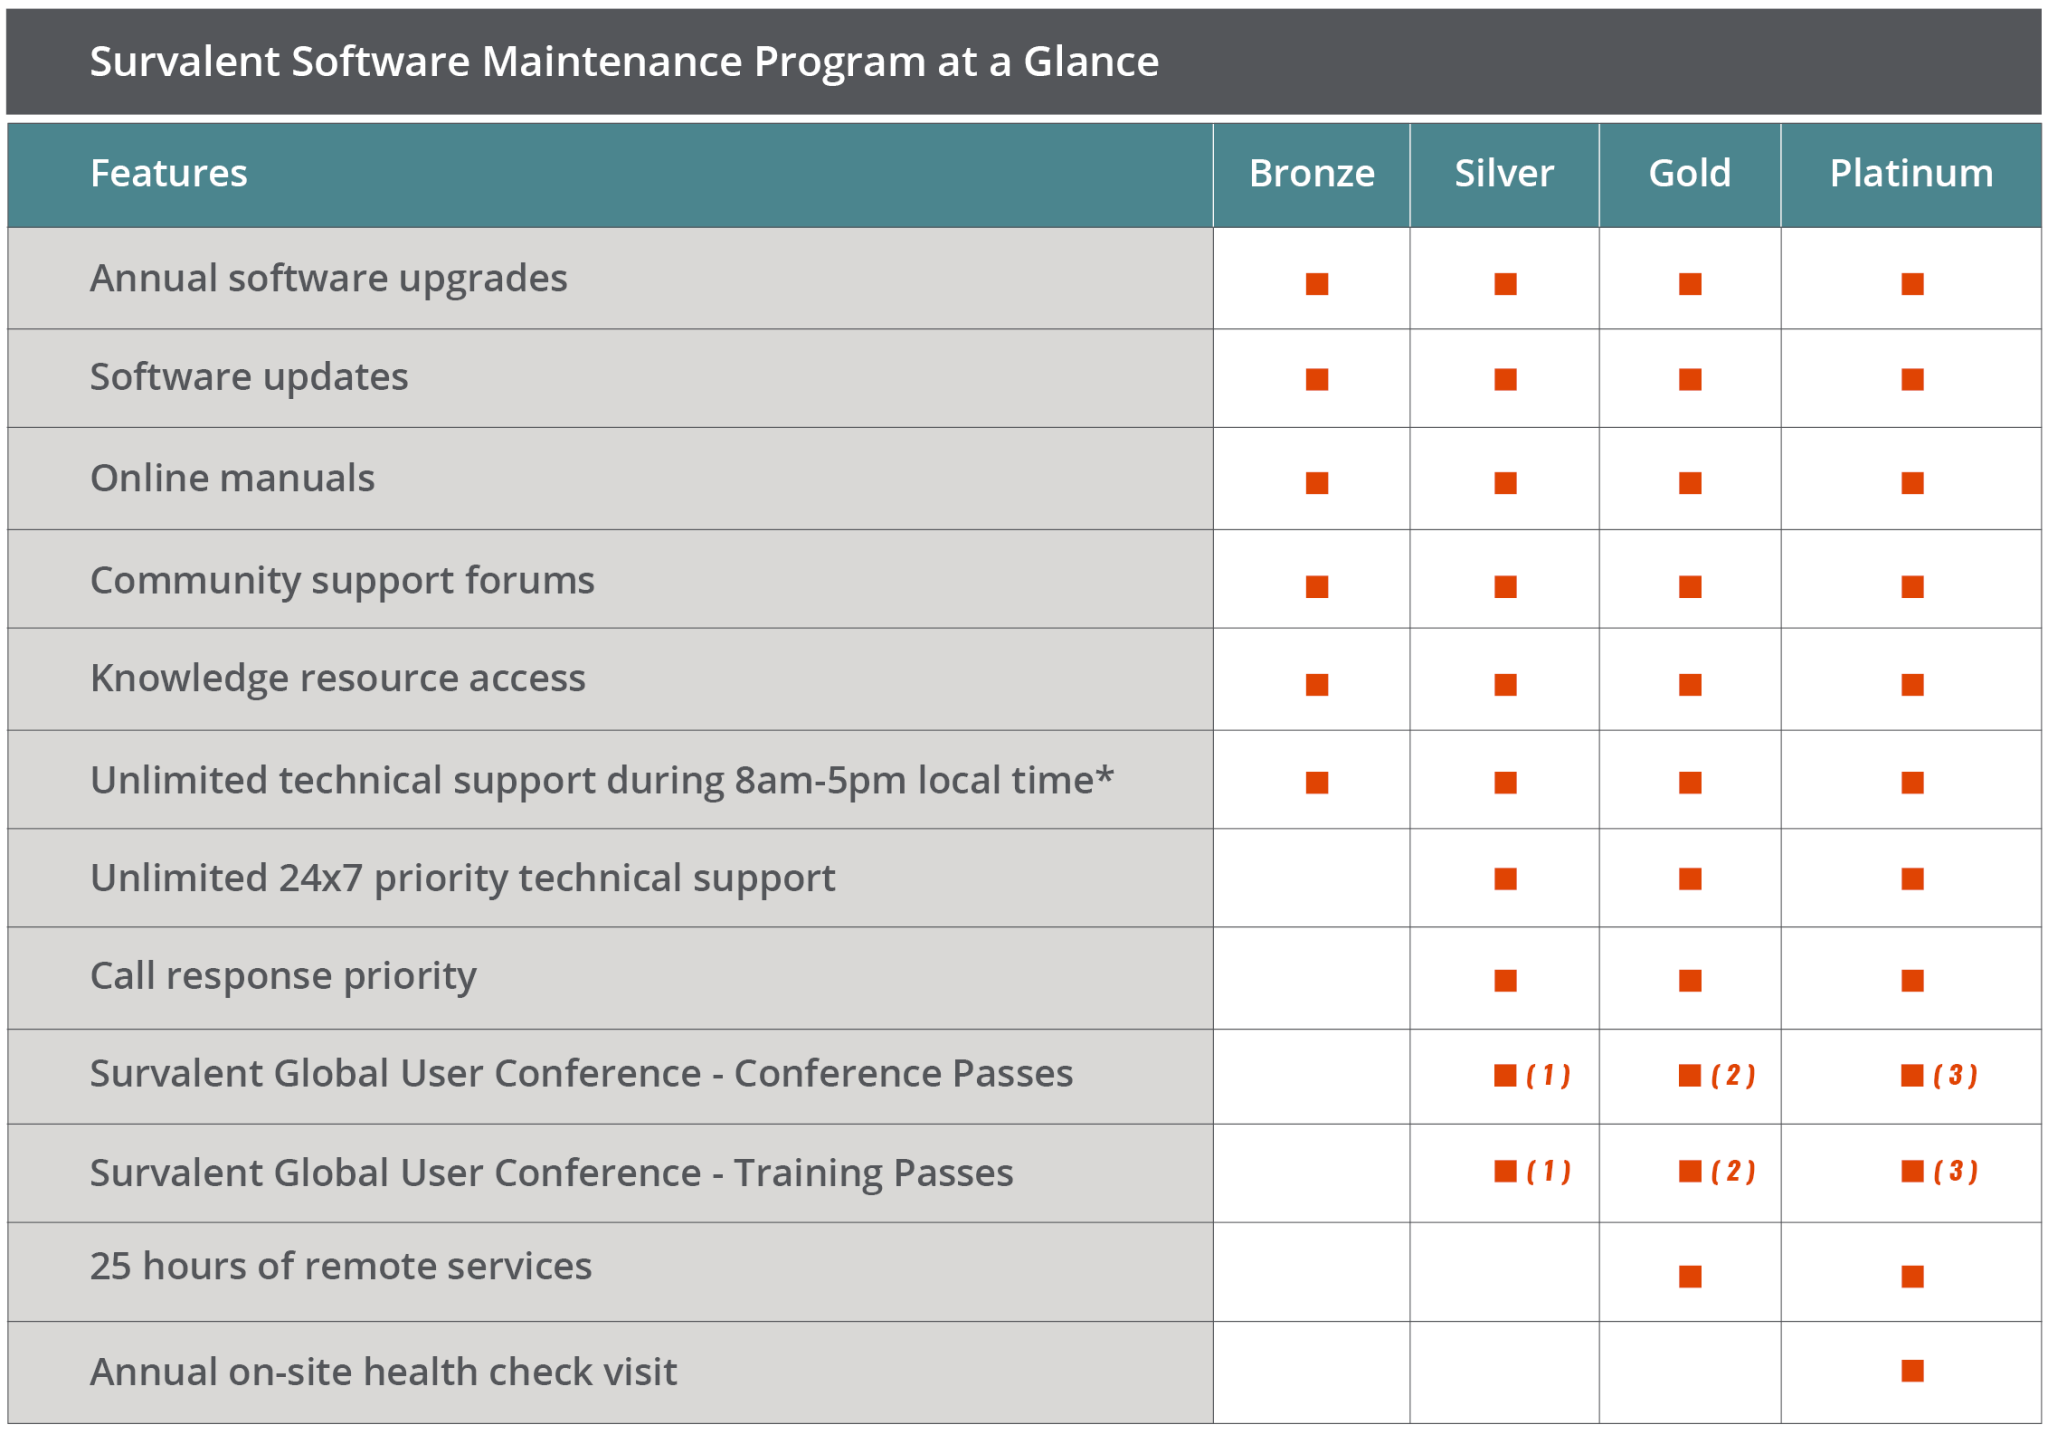
Task: Click the Silver column header
Action: tap(1503, 174)
